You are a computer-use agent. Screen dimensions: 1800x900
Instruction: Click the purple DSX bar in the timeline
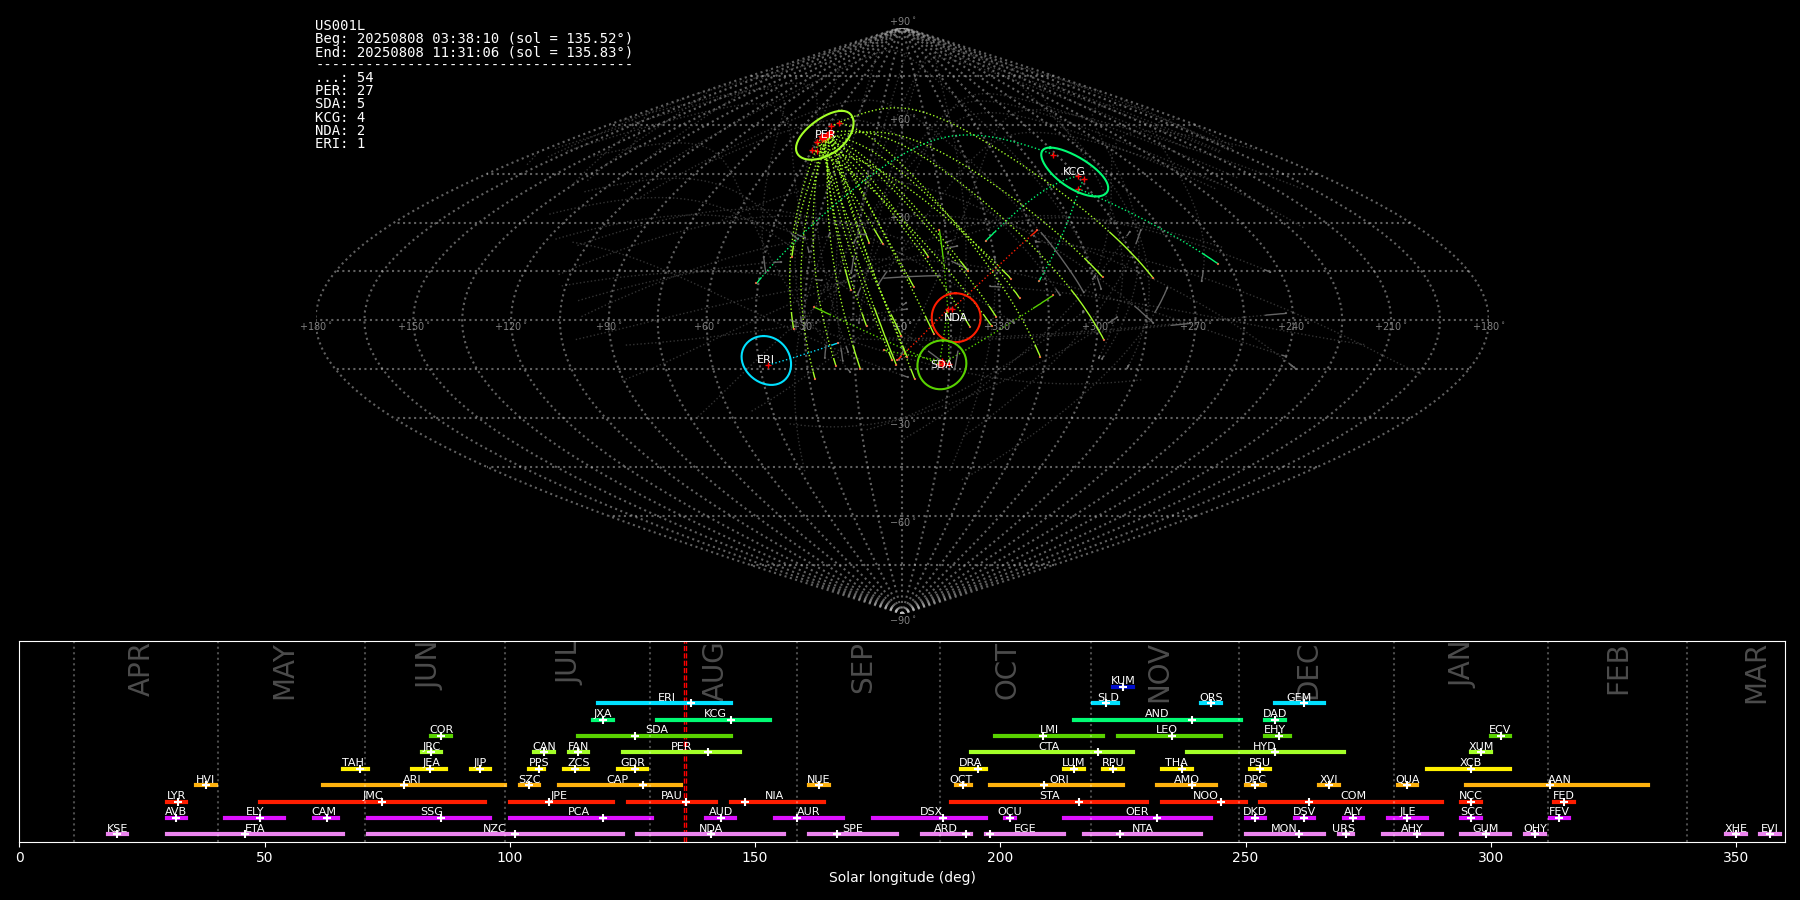tap(929, 818)
